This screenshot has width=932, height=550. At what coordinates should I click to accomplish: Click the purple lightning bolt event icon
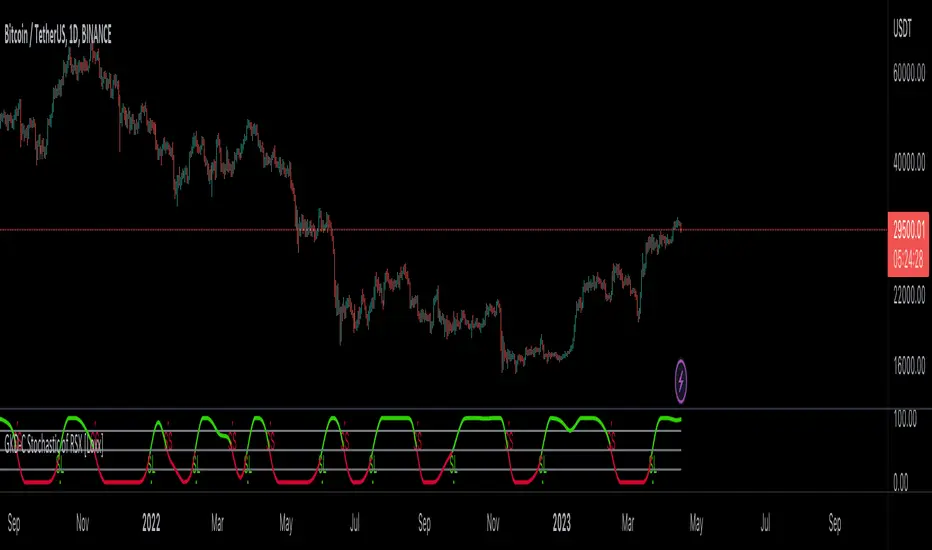point(681,381)
